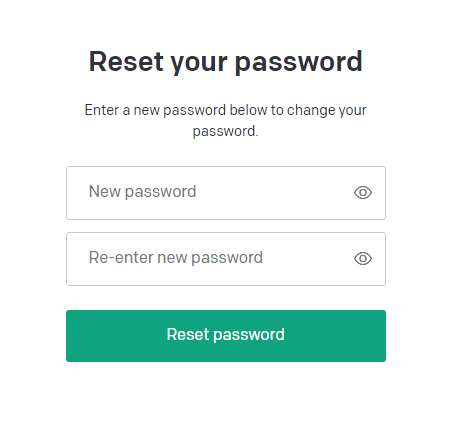
Task: Reveal the password typed in the confirmation field
Action: click(x=363, y=259)
